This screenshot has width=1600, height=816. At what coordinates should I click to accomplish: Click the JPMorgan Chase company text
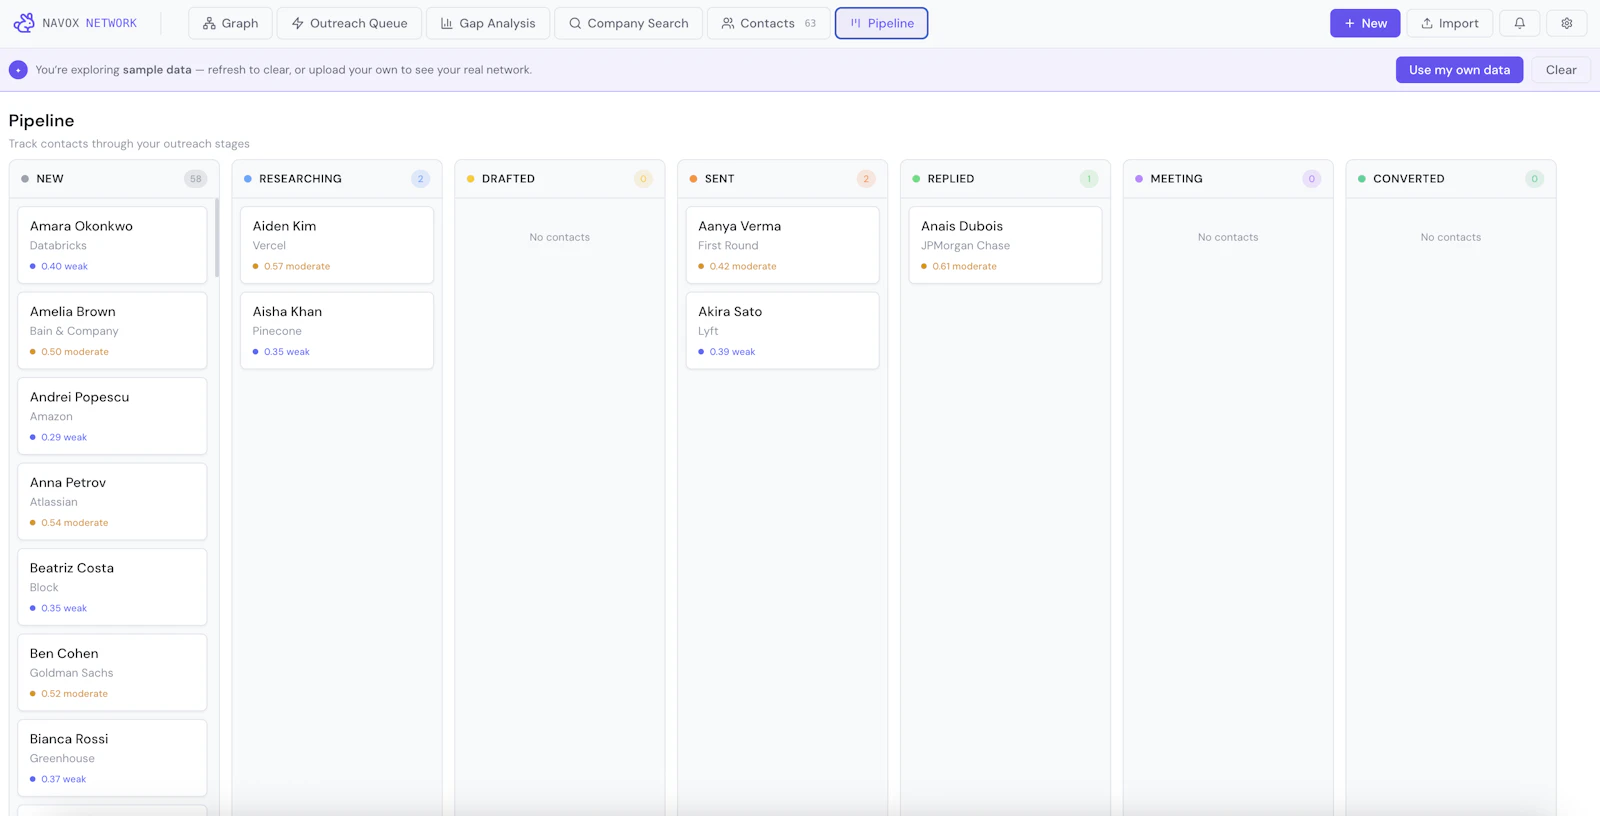coord(965,245)
